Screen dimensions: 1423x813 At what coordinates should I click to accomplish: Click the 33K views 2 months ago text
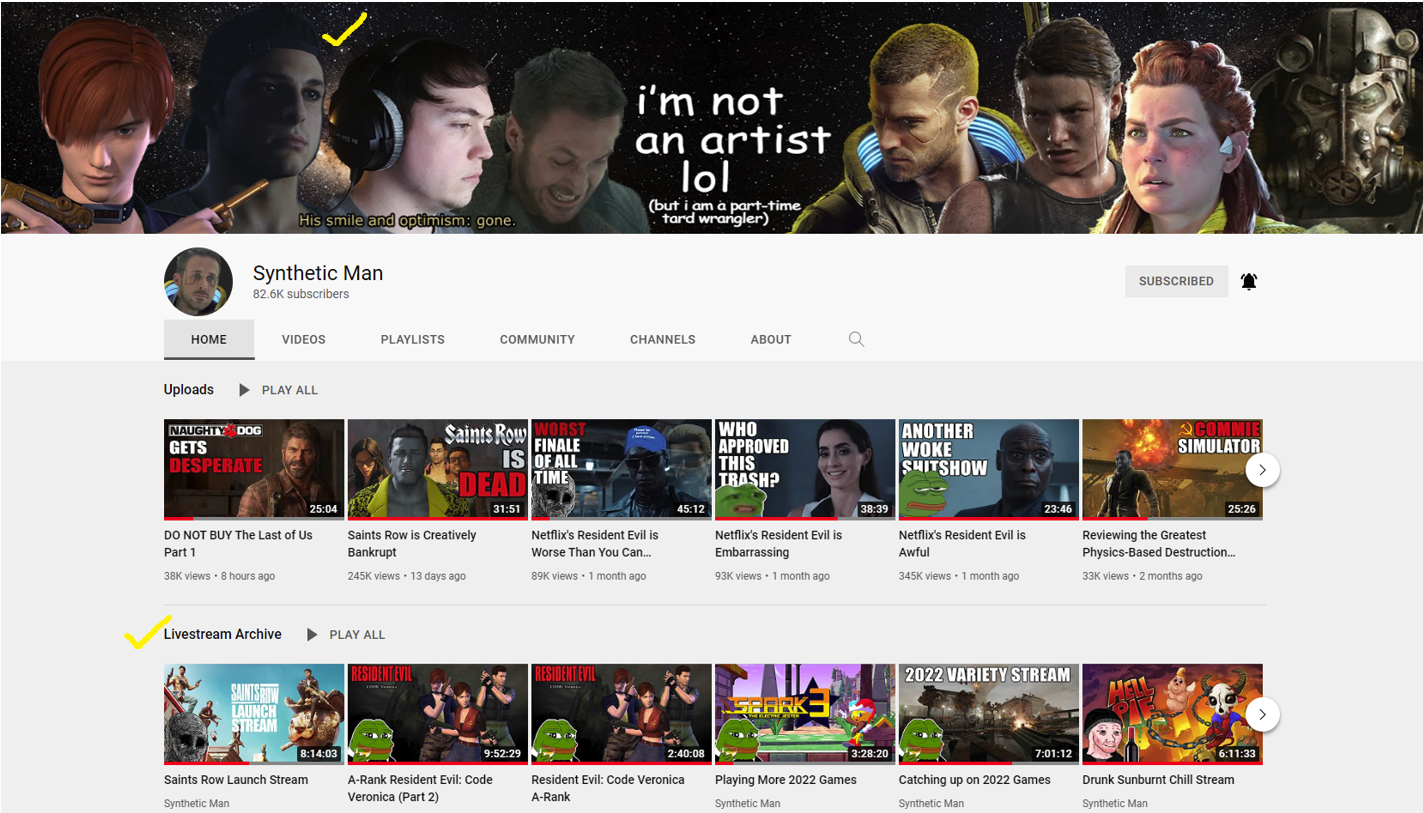click(1143, 576)
